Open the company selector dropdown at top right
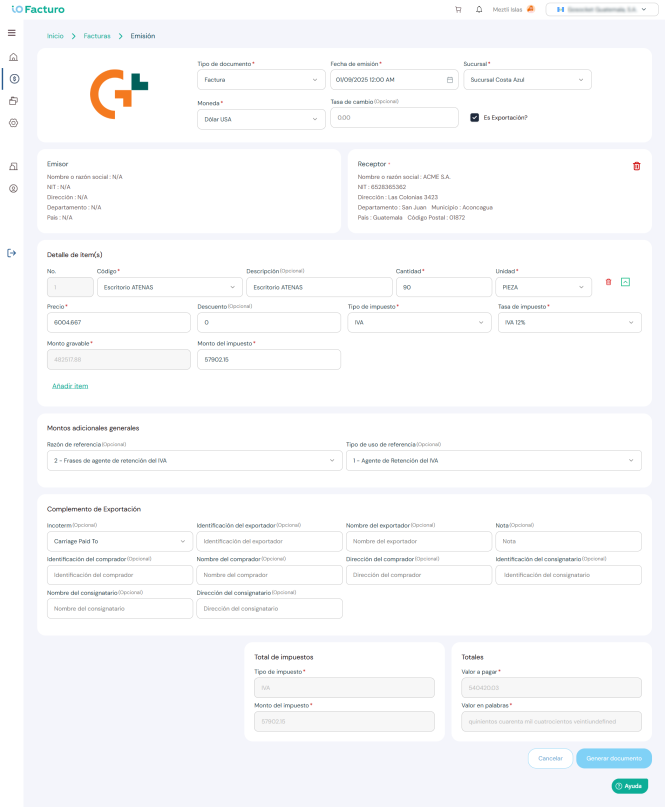This screenshot has width=665, height=807. coord(602,9)
